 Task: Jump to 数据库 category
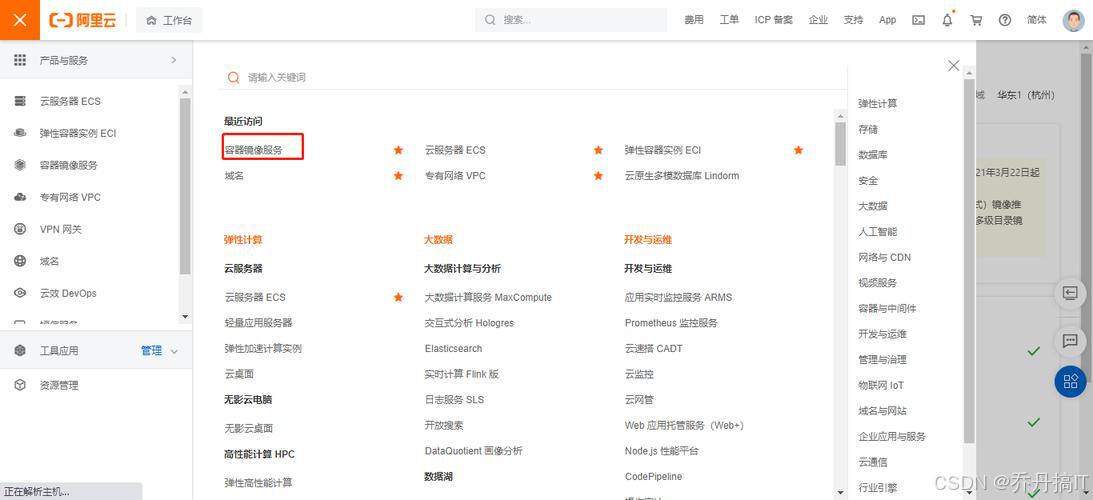873,155
